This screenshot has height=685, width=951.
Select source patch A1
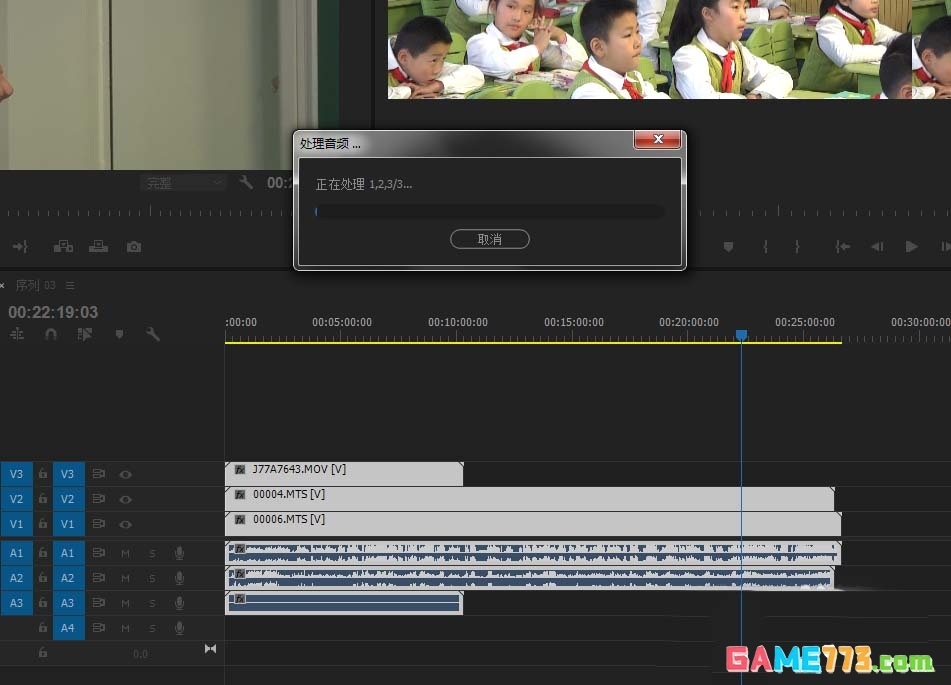pos(16,553)
